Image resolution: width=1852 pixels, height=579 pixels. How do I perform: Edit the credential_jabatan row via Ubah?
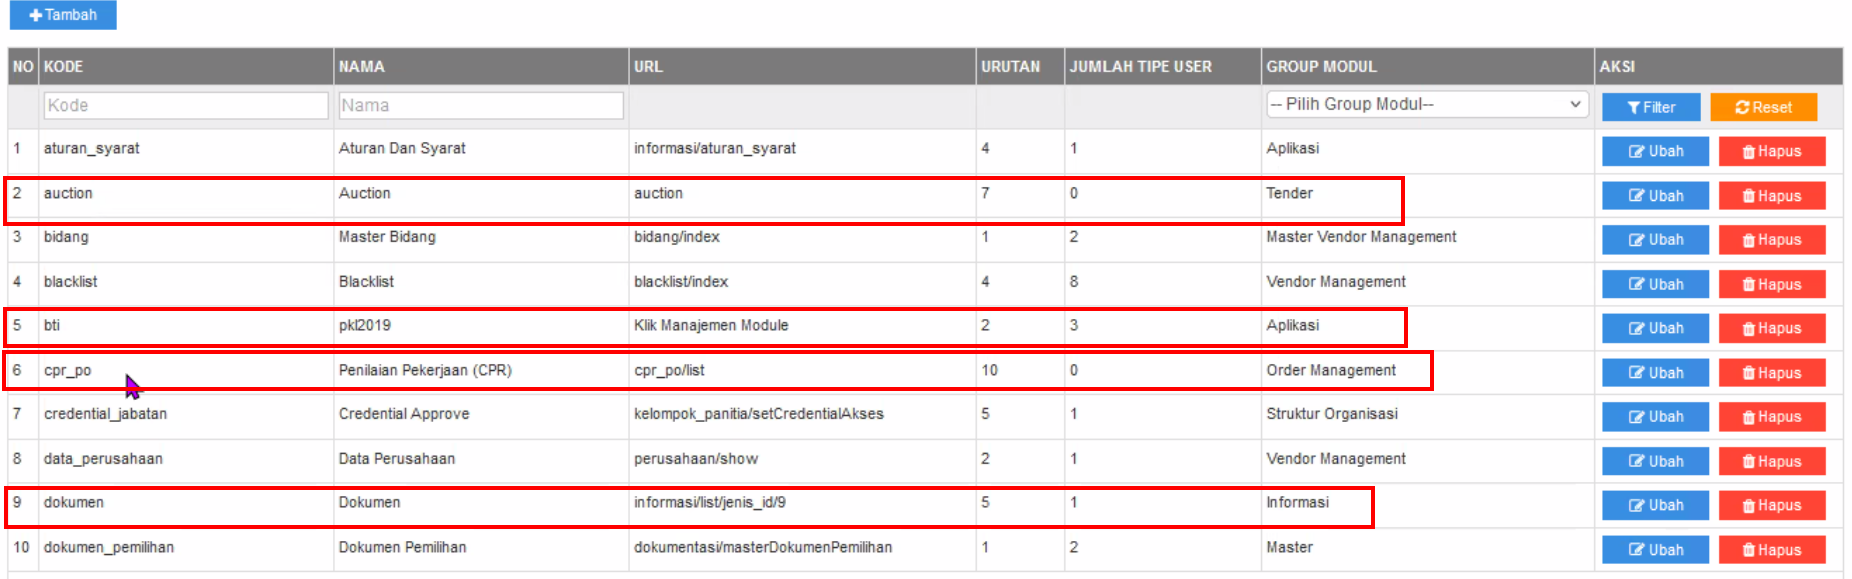(x=1655, y=417)
